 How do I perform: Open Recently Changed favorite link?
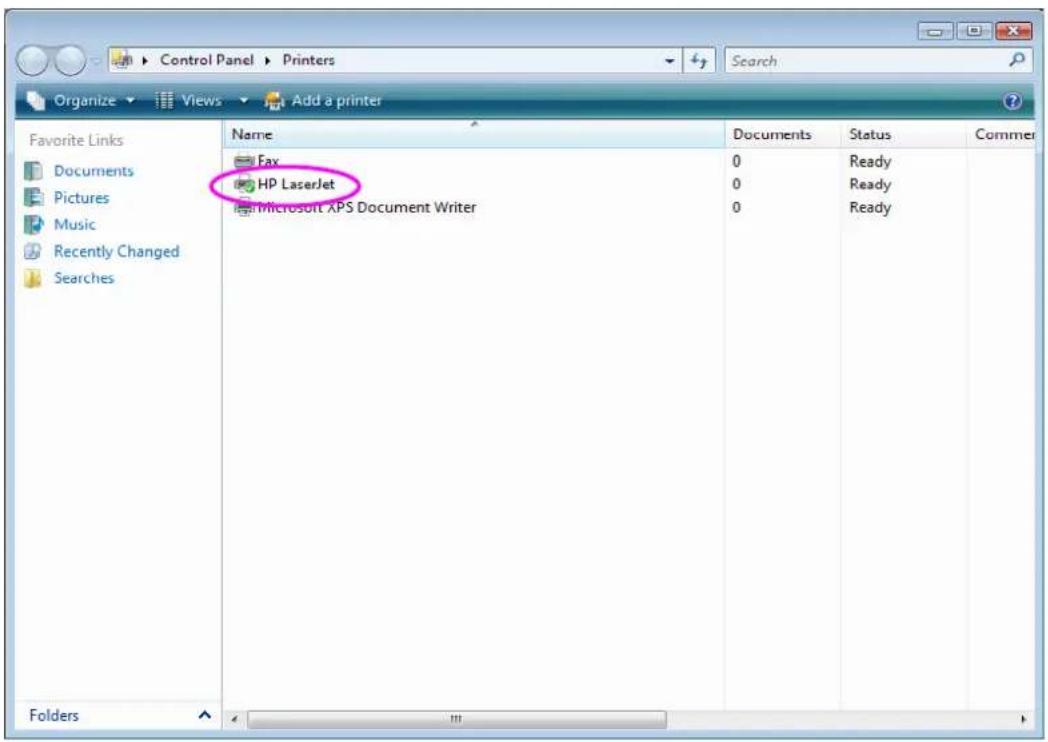[x=116, y=251]
